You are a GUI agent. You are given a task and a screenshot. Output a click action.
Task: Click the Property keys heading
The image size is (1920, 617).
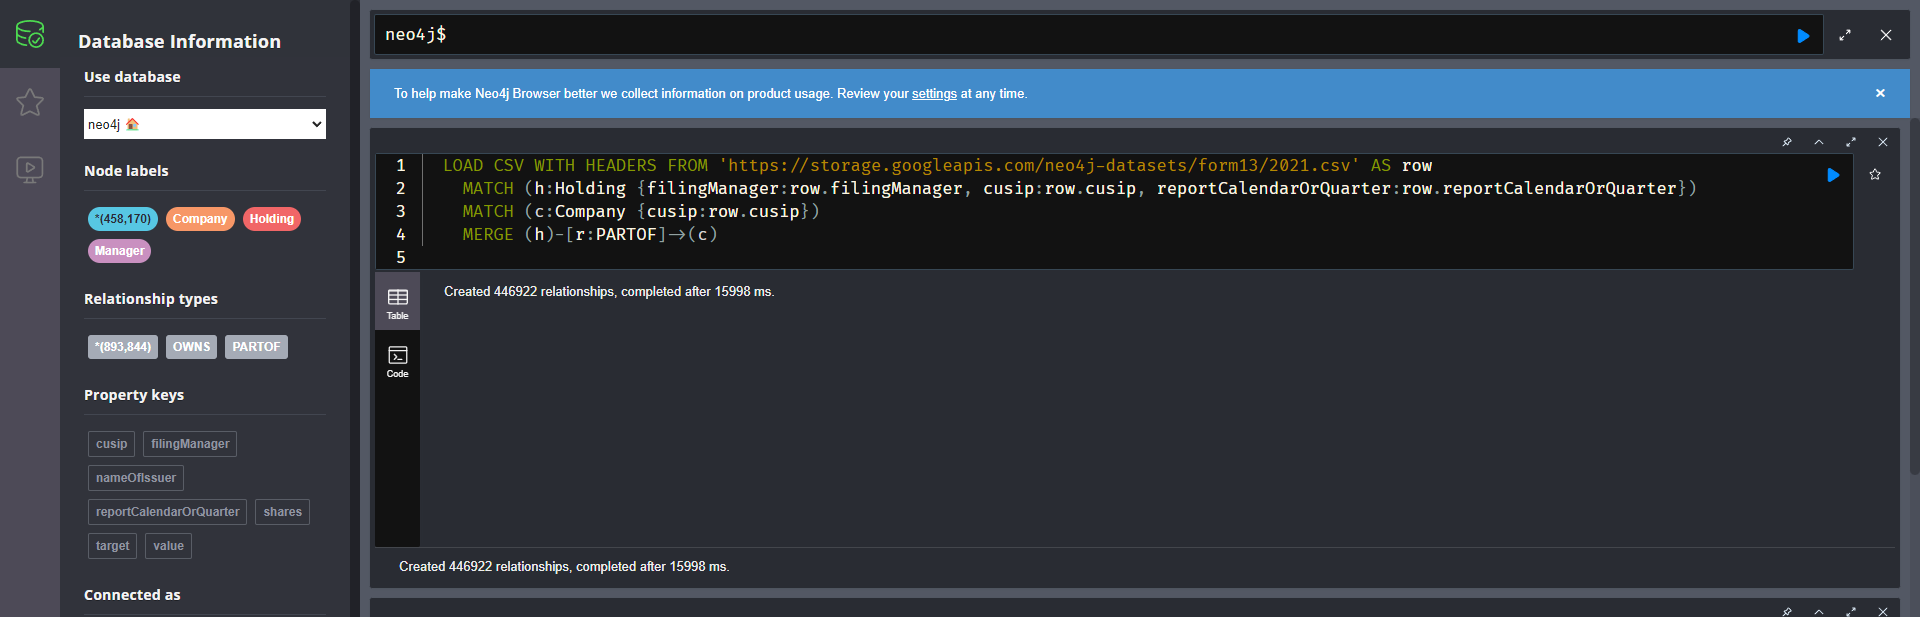point(134,395)
